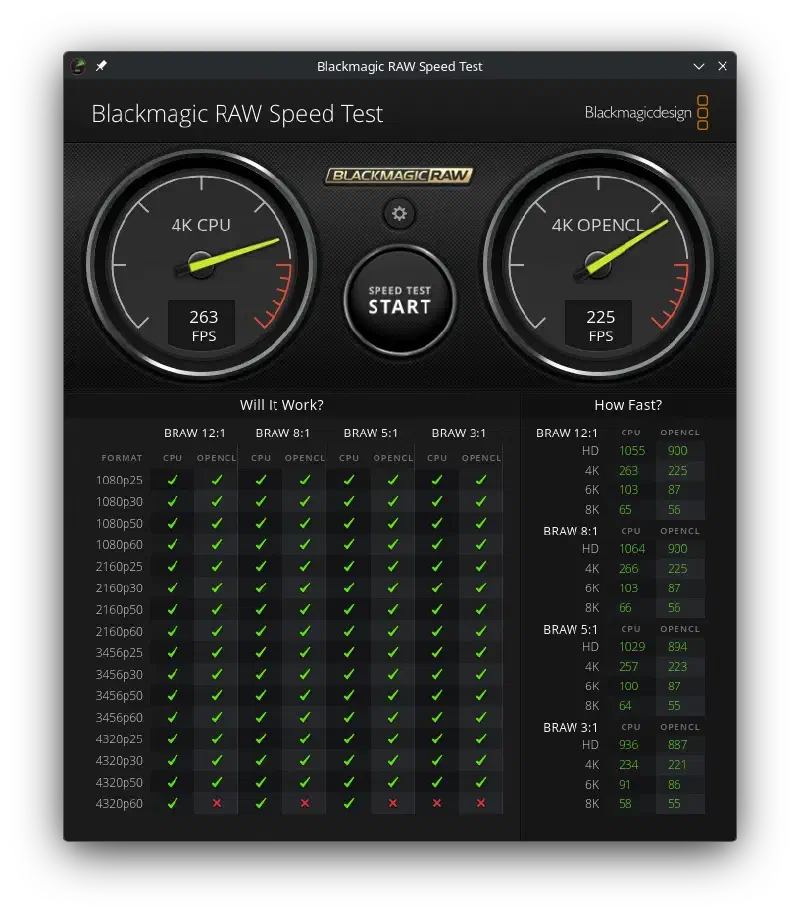Click the checkmark for 2160p25 BRAW 5:1 OpenCL

click(x=393, y=566)
